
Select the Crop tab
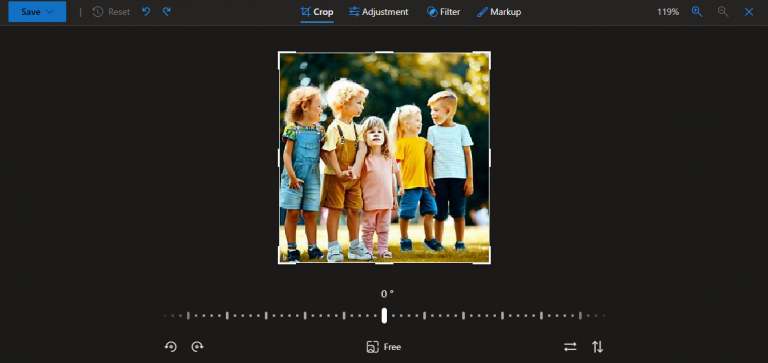[x=317, y=12]
